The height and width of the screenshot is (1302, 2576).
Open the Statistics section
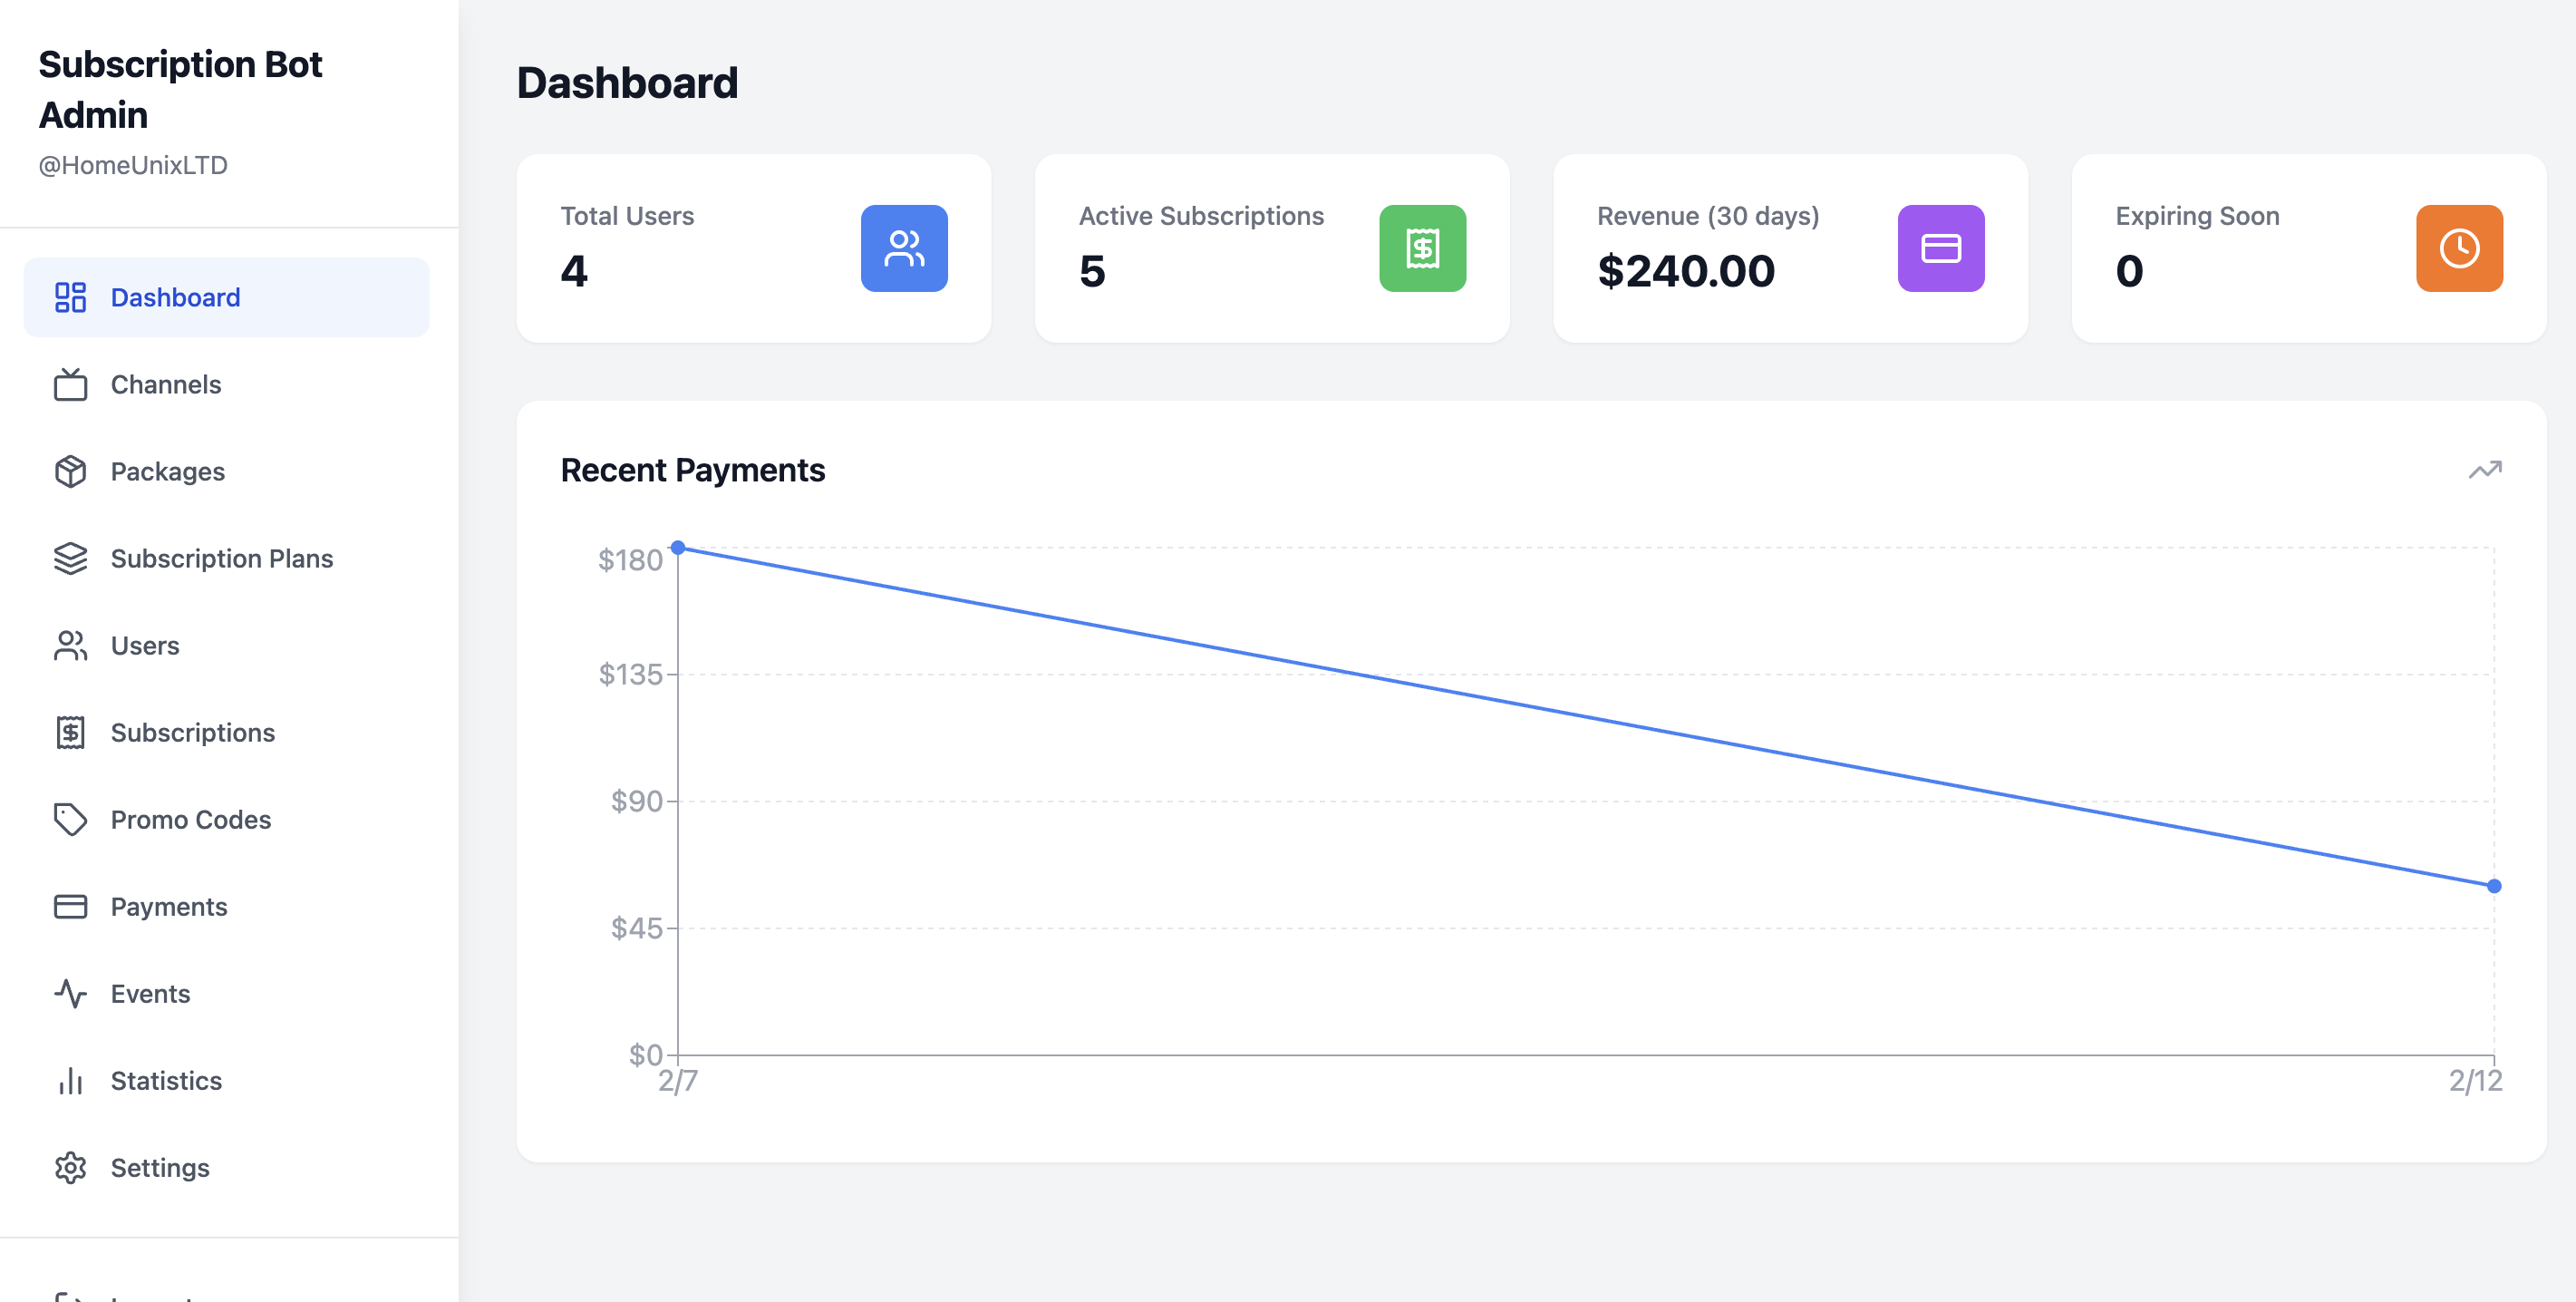(166, 1080)
